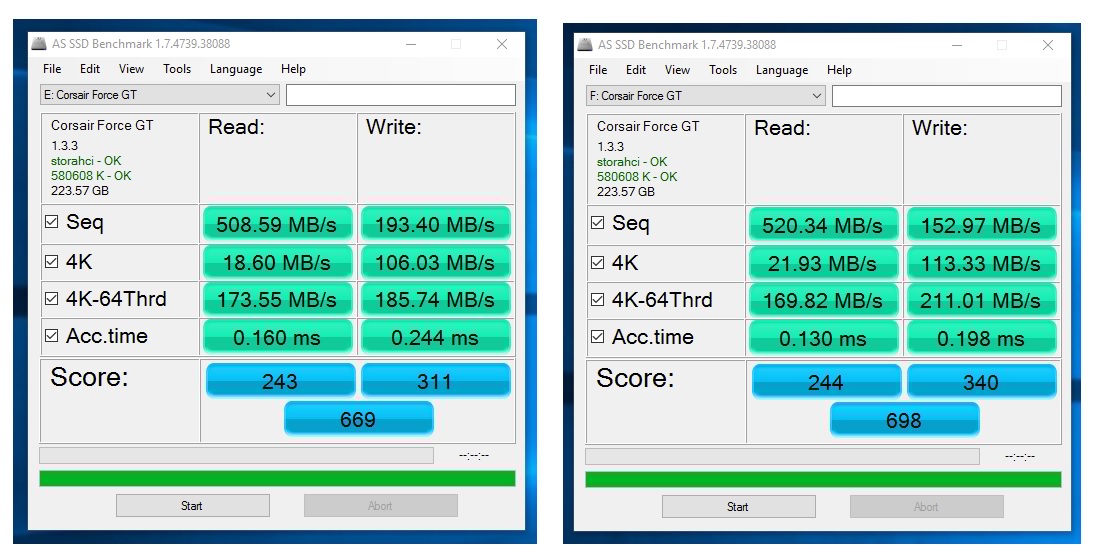This screenshot has width=1105, height=557.
Task: Click the 0.160 ms read access time
Action: click(x=278, y=337)
